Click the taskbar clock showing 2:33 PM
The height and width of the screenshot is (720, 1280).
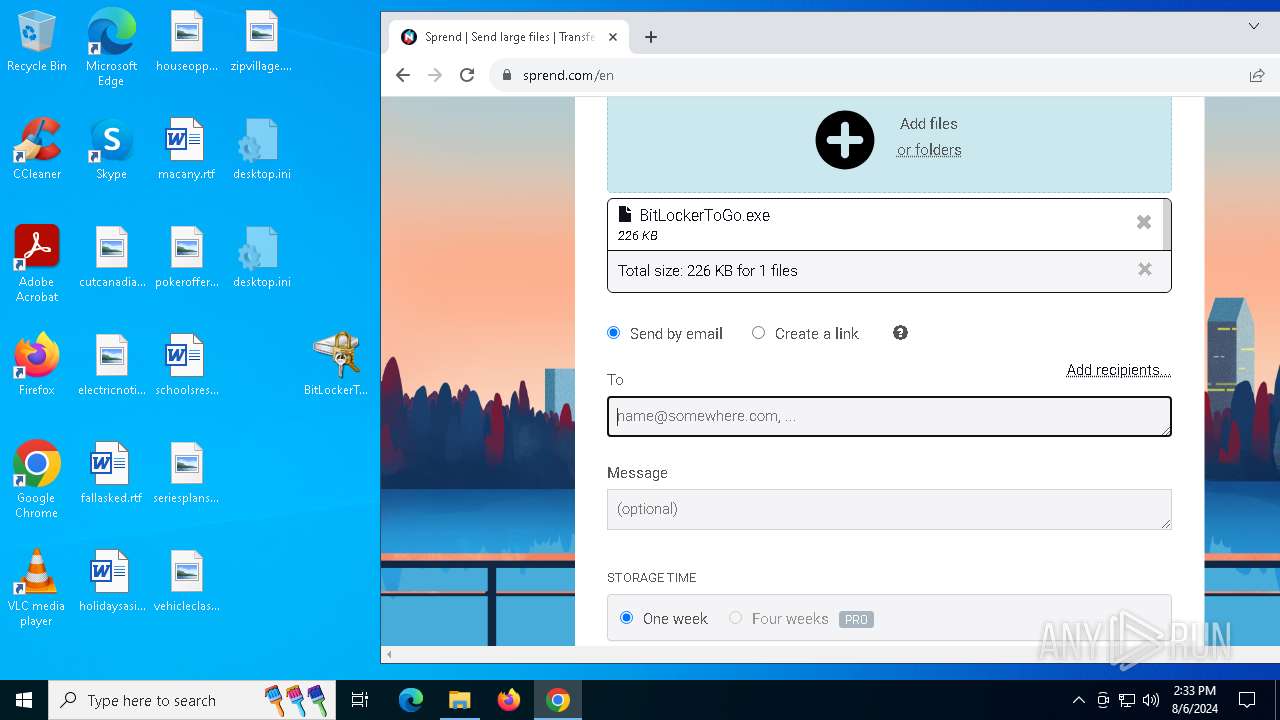pos(1193,700)
